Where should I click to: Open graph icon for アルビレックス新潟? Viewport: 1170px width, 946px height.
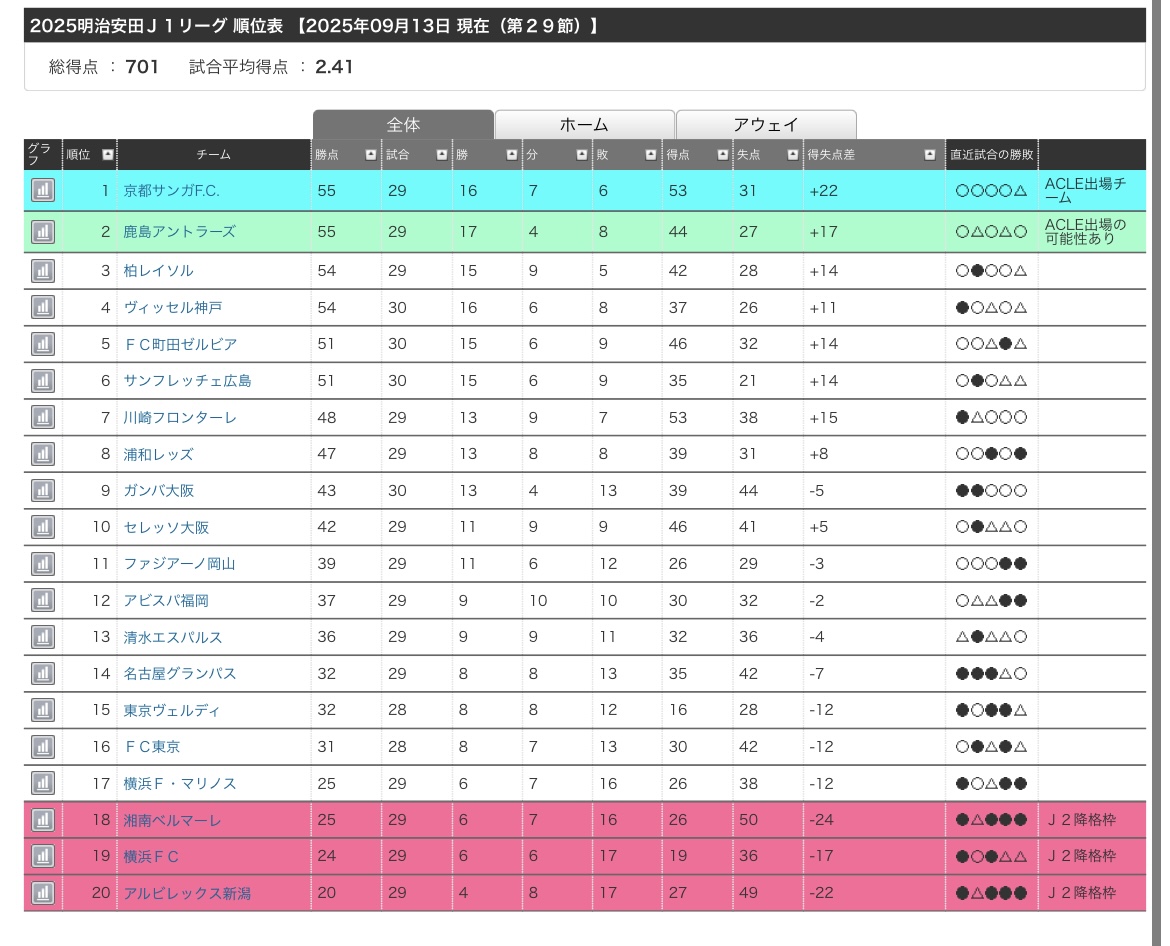42,892
